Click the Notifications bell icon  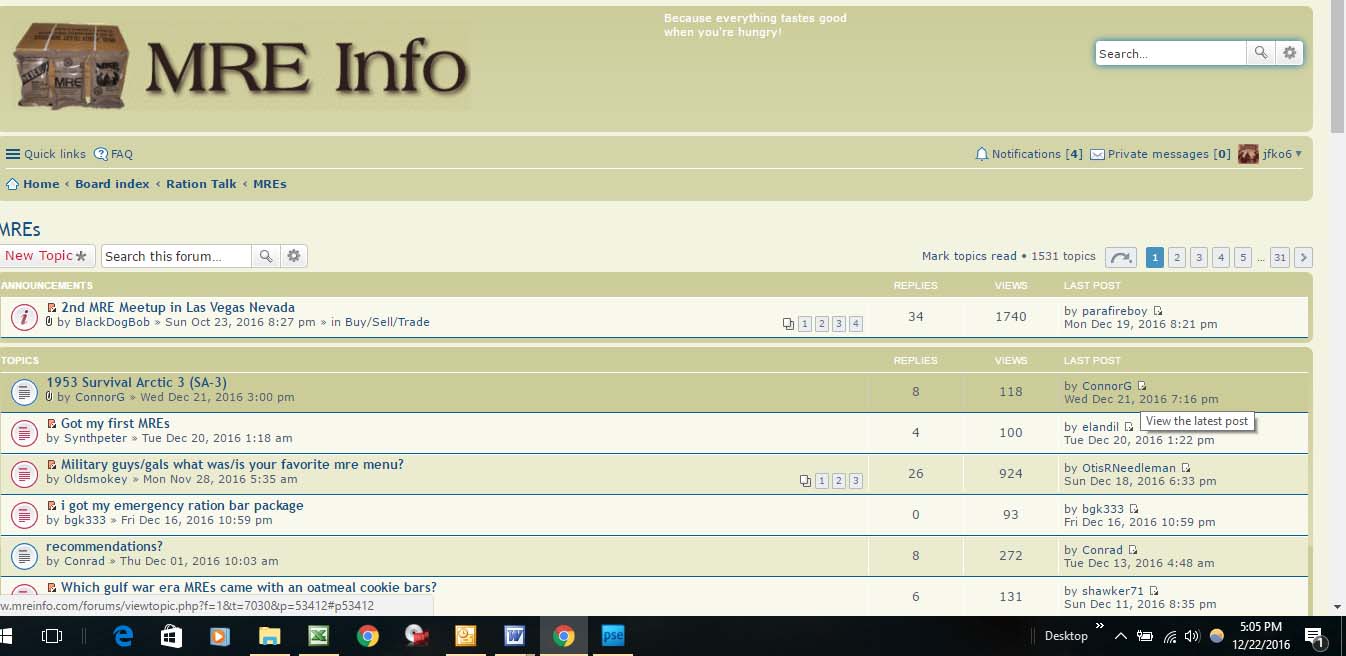point(982,154)
